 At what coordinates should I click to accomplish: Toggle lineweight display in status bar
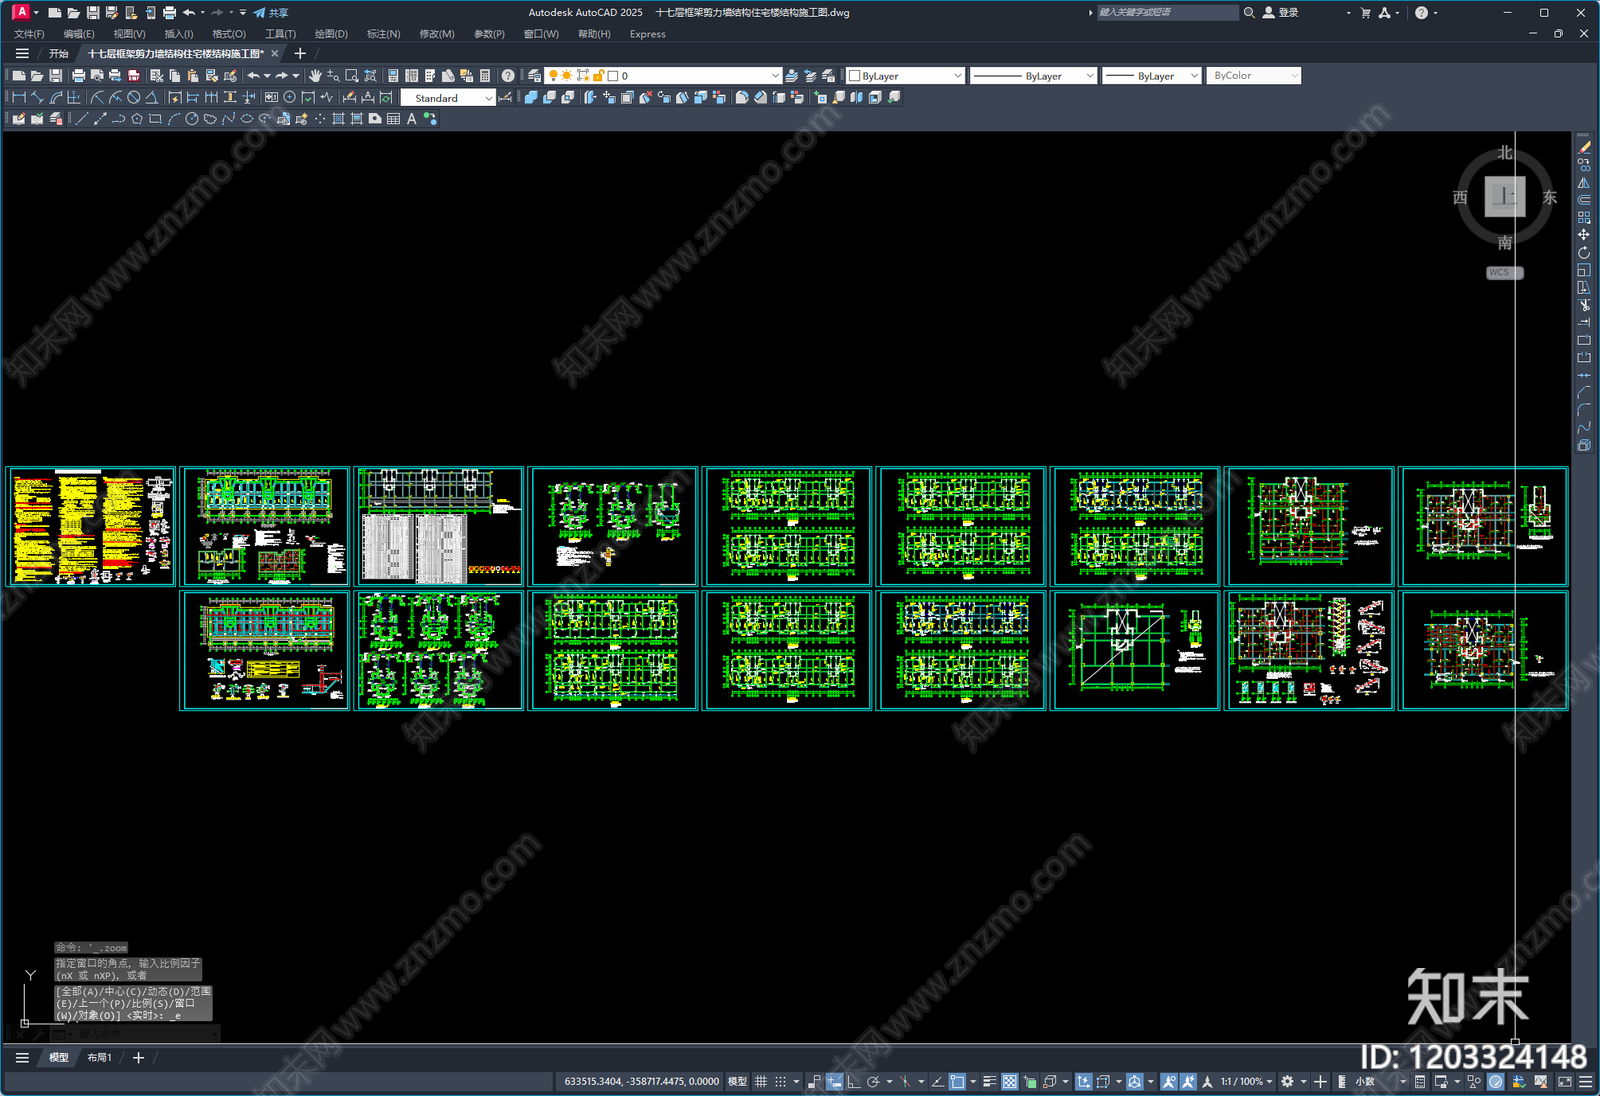(x=989, y=1081)
